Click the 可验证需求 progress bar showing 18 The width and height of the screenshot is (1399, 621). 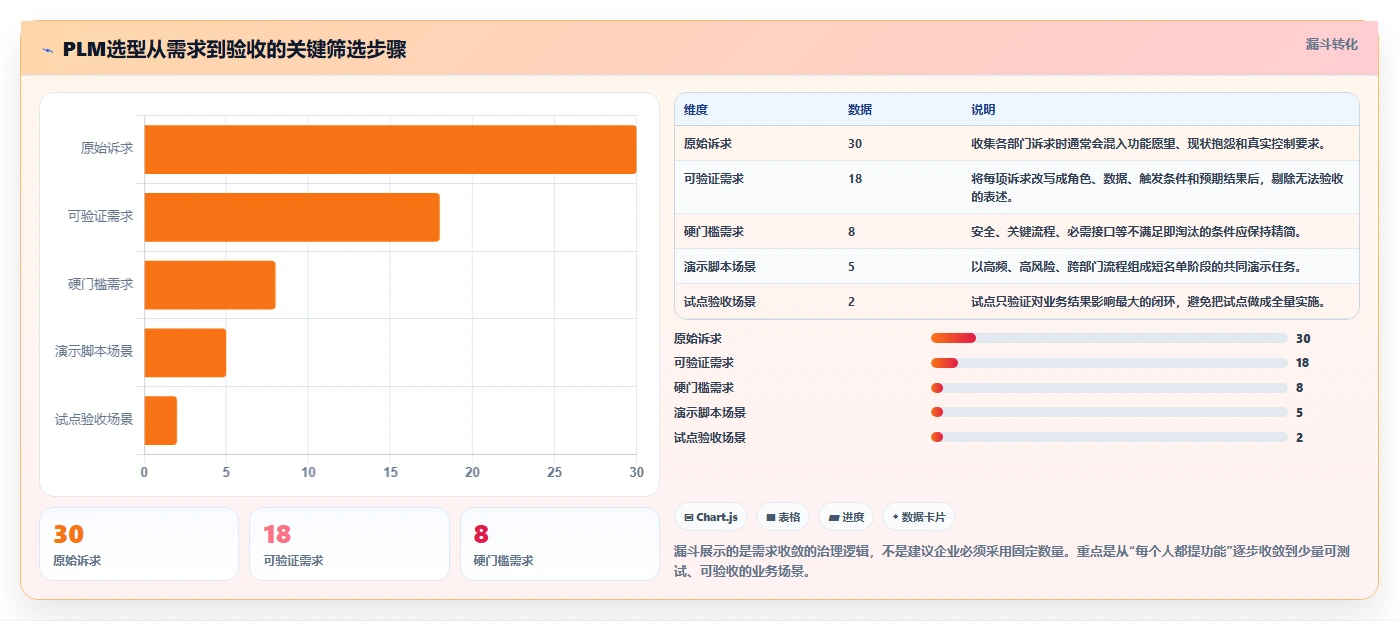coord(1109,363)
